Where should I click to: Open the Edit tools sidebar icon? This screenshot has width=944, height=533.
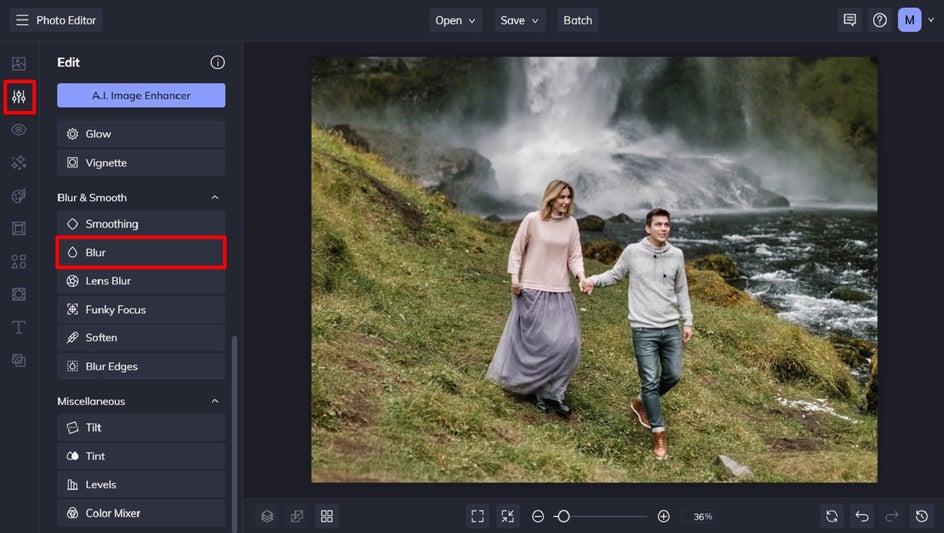click(19, 97)
